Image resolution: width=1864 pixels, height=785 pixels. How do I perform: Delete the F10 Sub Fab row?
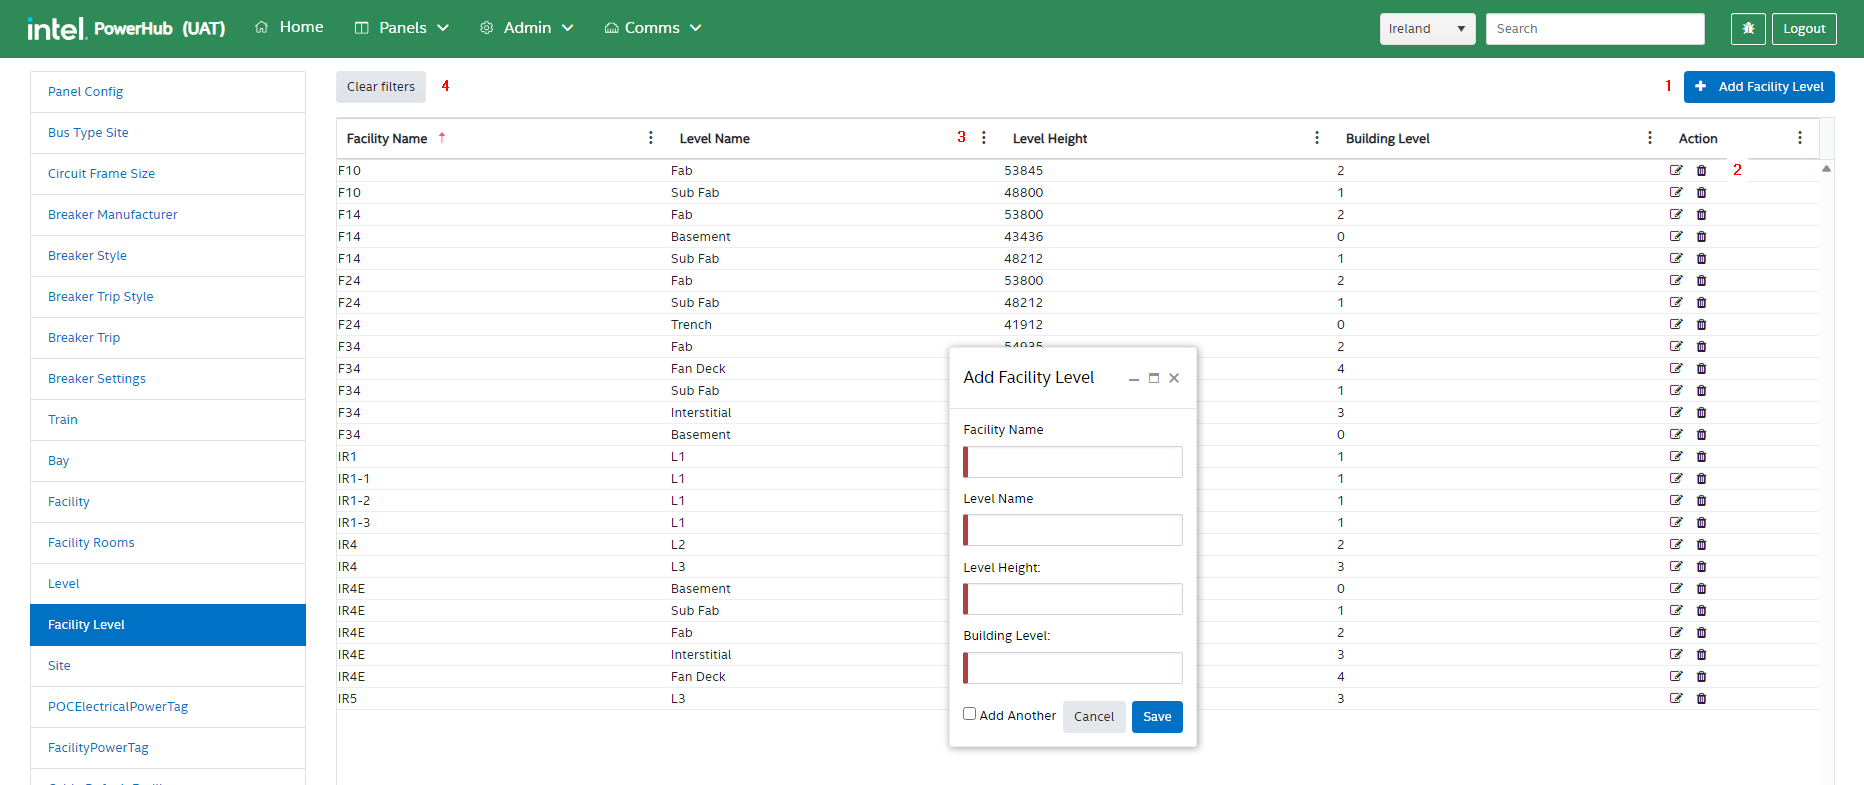click(1701, 193)
